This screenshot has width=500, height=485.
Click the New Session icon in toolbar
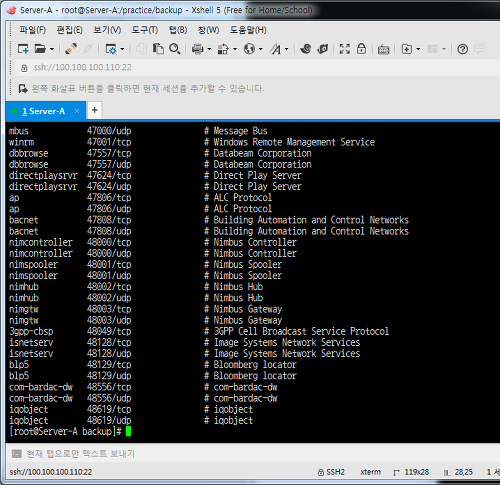click(23, 49)
